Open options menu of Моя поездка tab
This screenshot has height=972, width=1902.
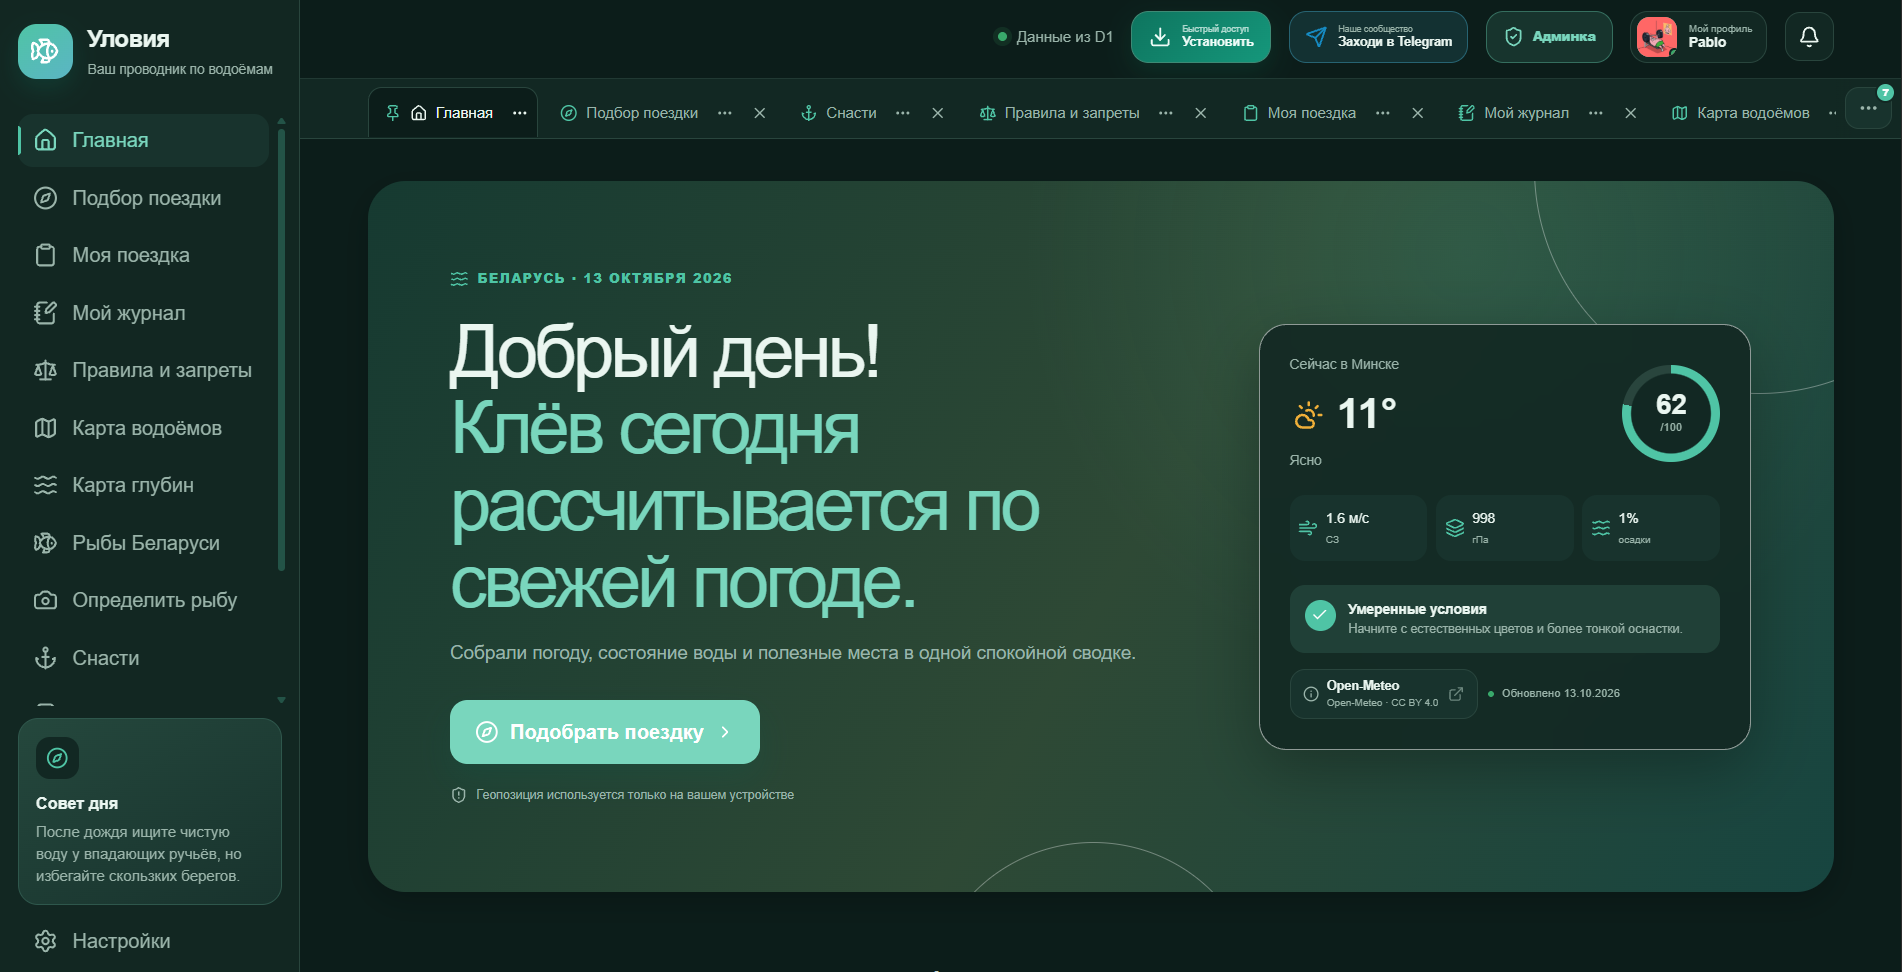(1383, 113)
